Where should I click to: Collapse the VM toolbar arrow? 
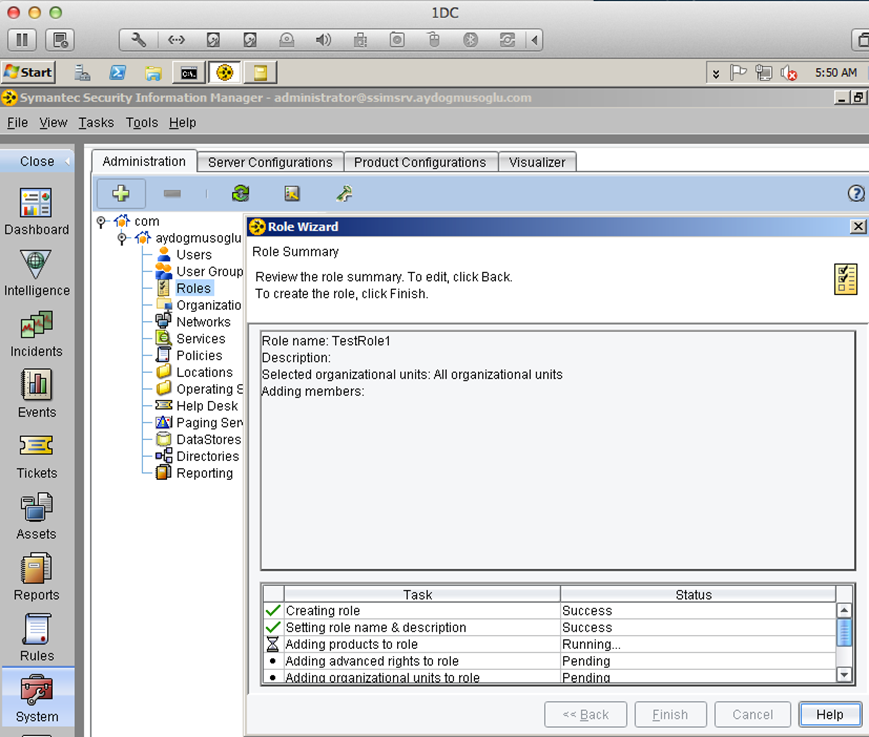[x=534, y=40]
